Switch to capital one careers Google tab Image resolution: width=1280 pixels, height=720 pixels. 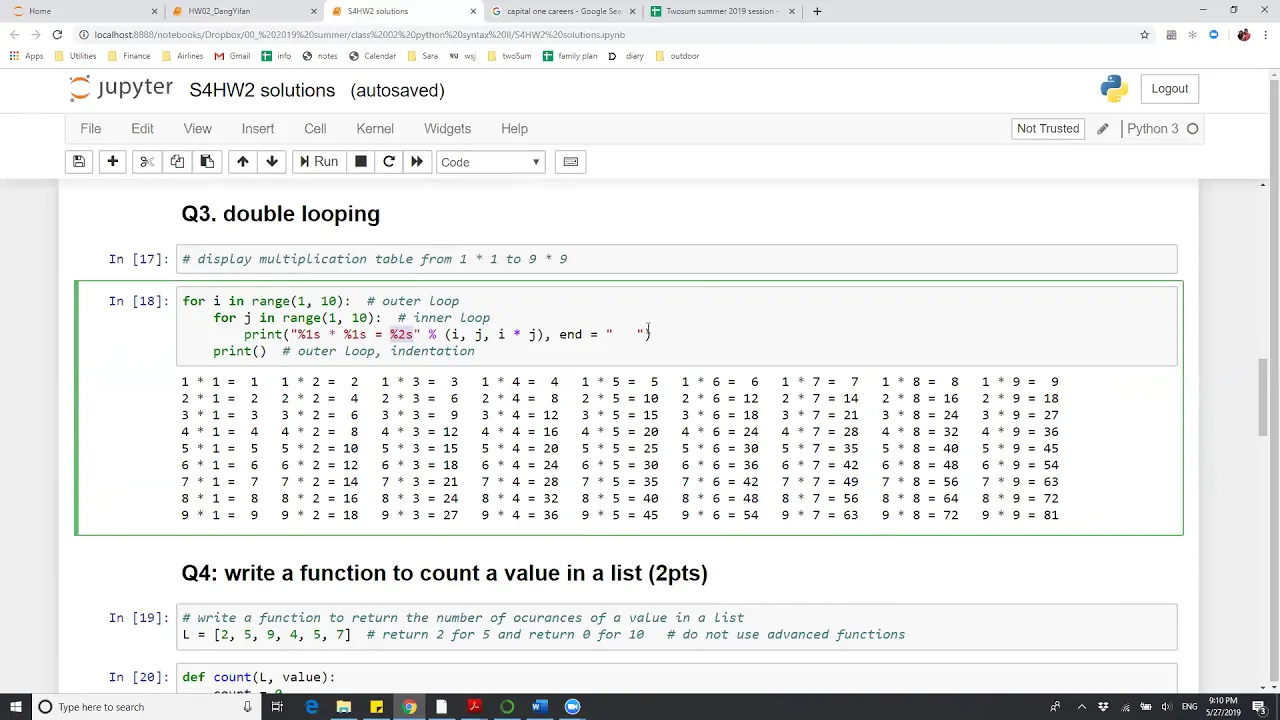pos(564,11)
